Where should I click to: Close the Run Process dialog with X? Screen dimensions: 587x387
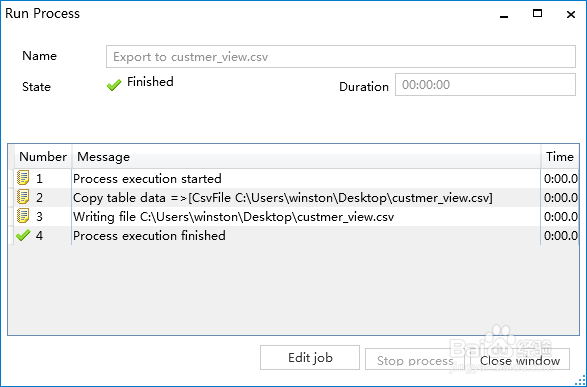[x=571, y=15]
